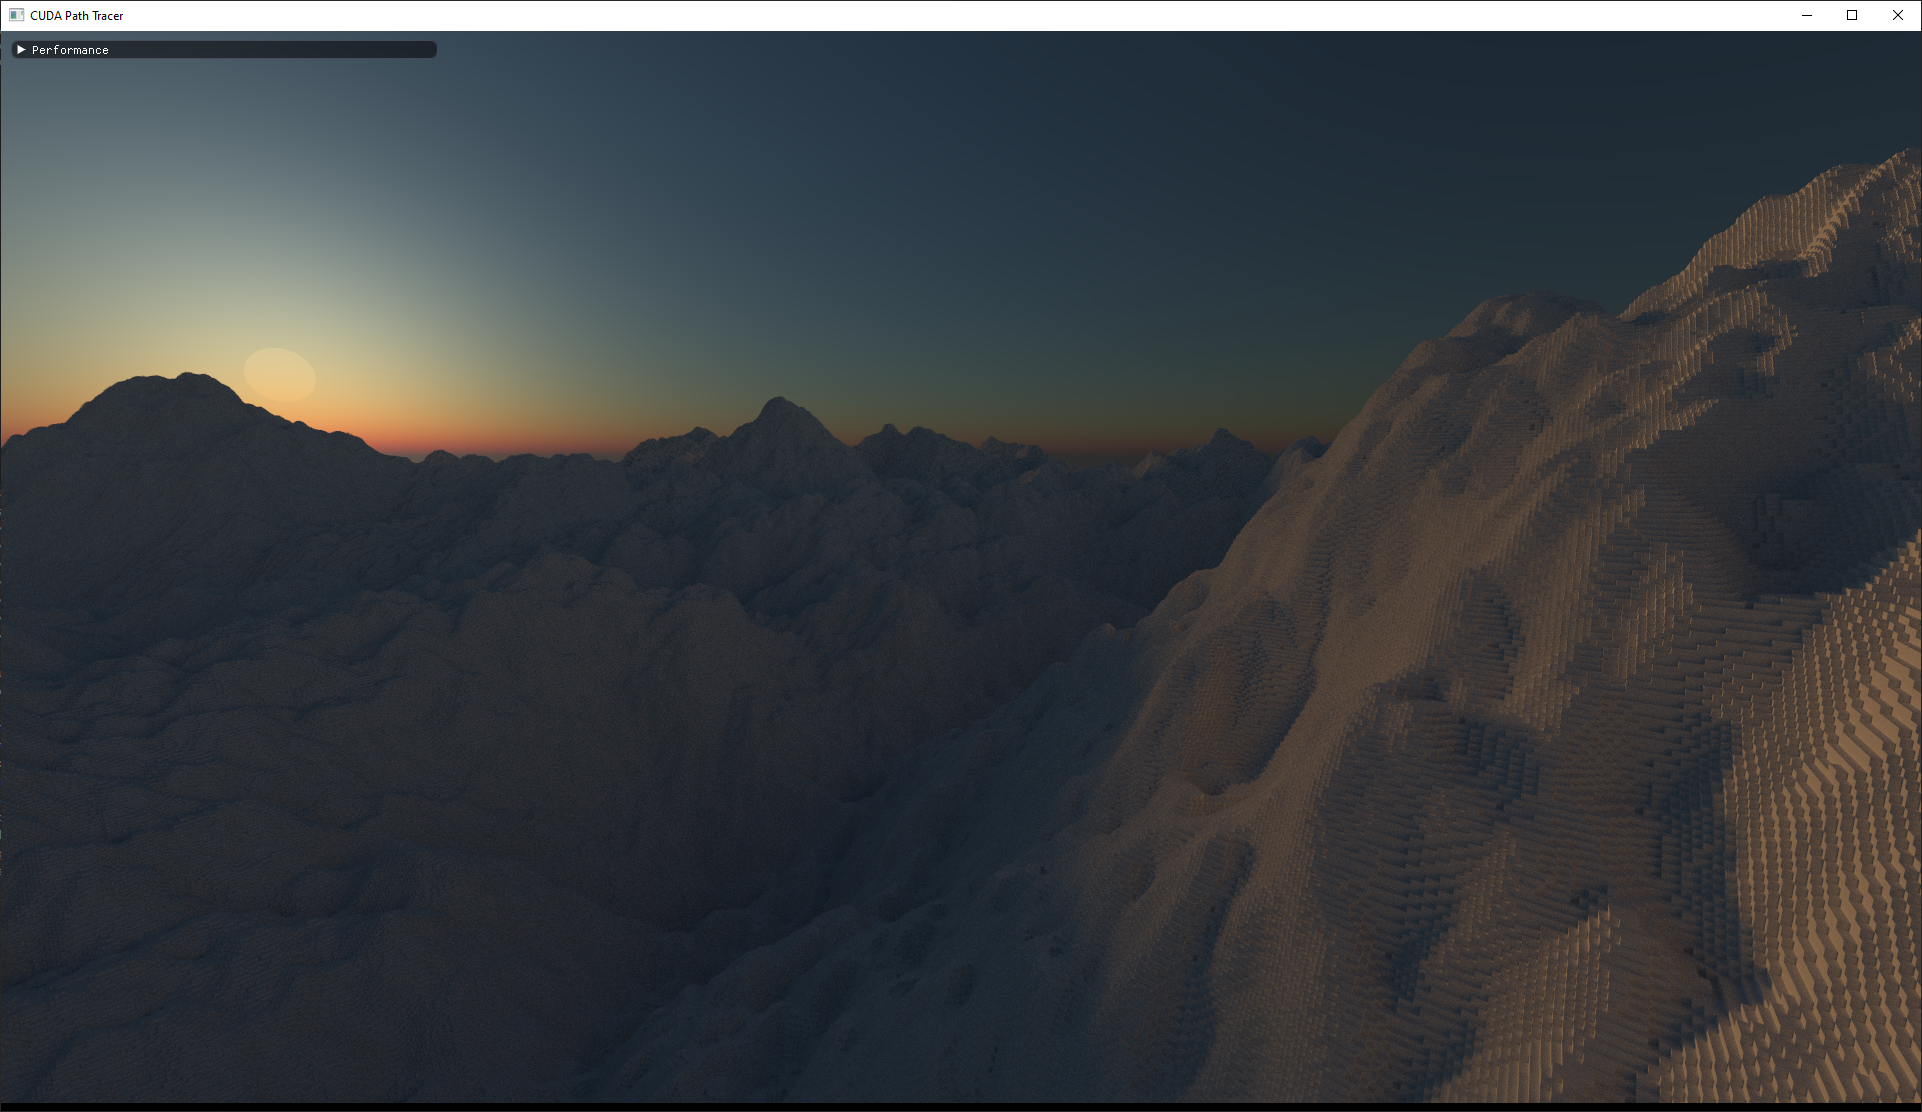1922x1112 pixels.
Task: Expand the Performance panel arrow
Action: 21,49
